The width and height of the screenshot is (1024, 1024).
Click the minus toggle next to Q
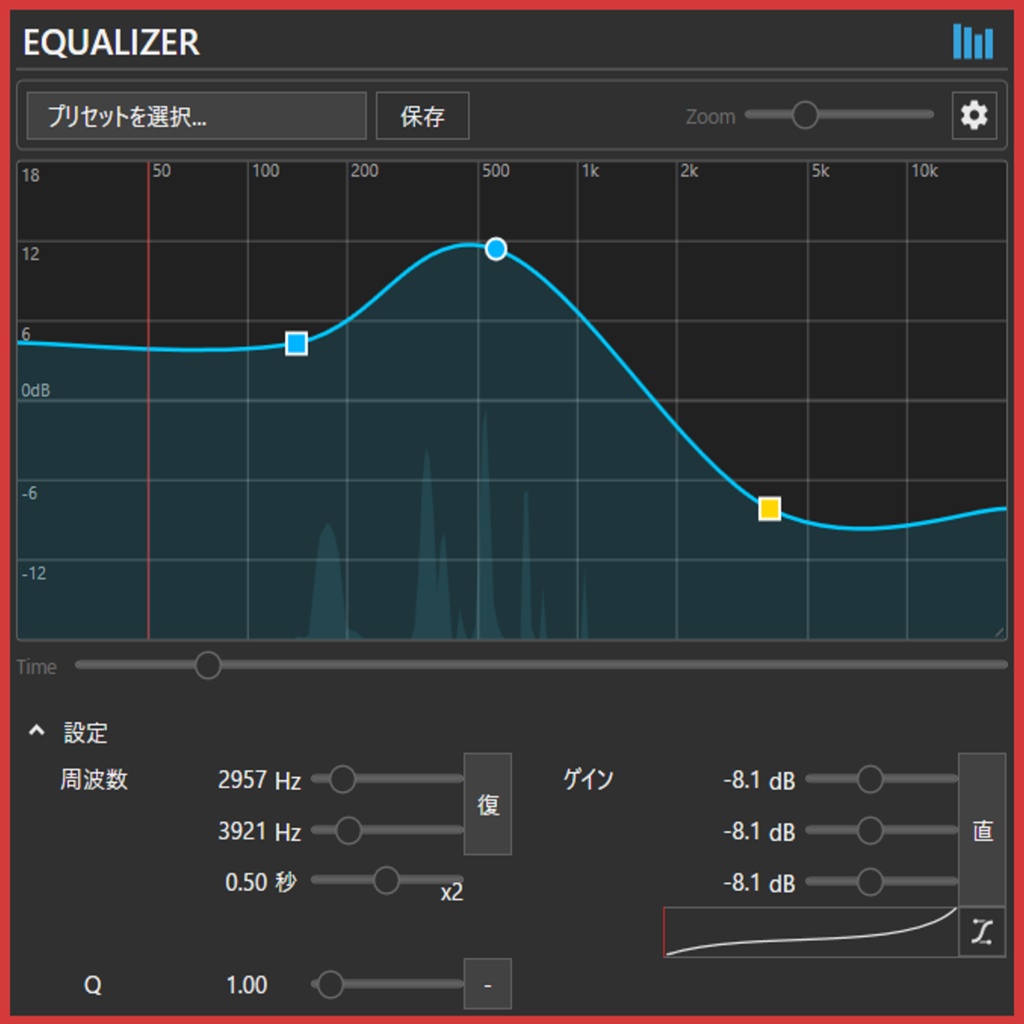coord(487,984)
